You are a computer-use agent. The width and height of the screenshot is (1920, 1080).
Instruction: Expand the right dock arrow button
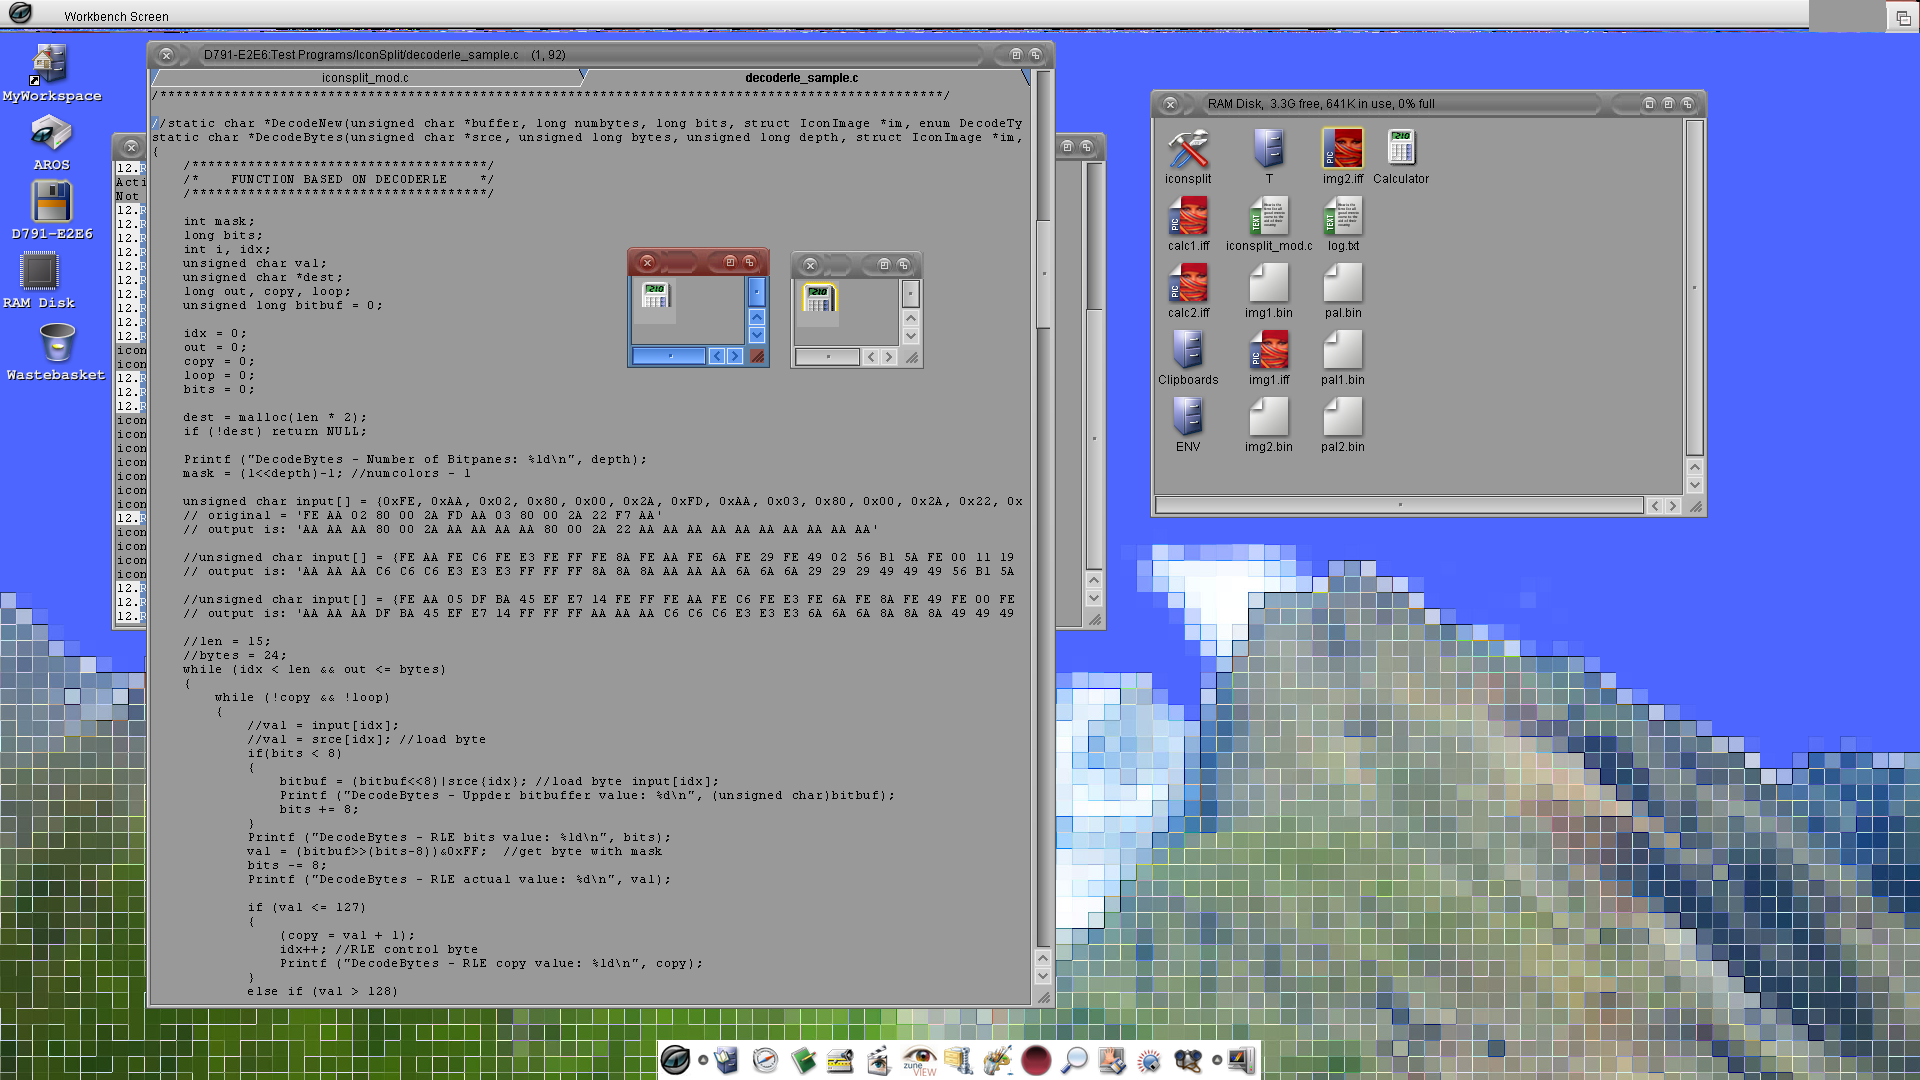(x=1216, y=1060)
